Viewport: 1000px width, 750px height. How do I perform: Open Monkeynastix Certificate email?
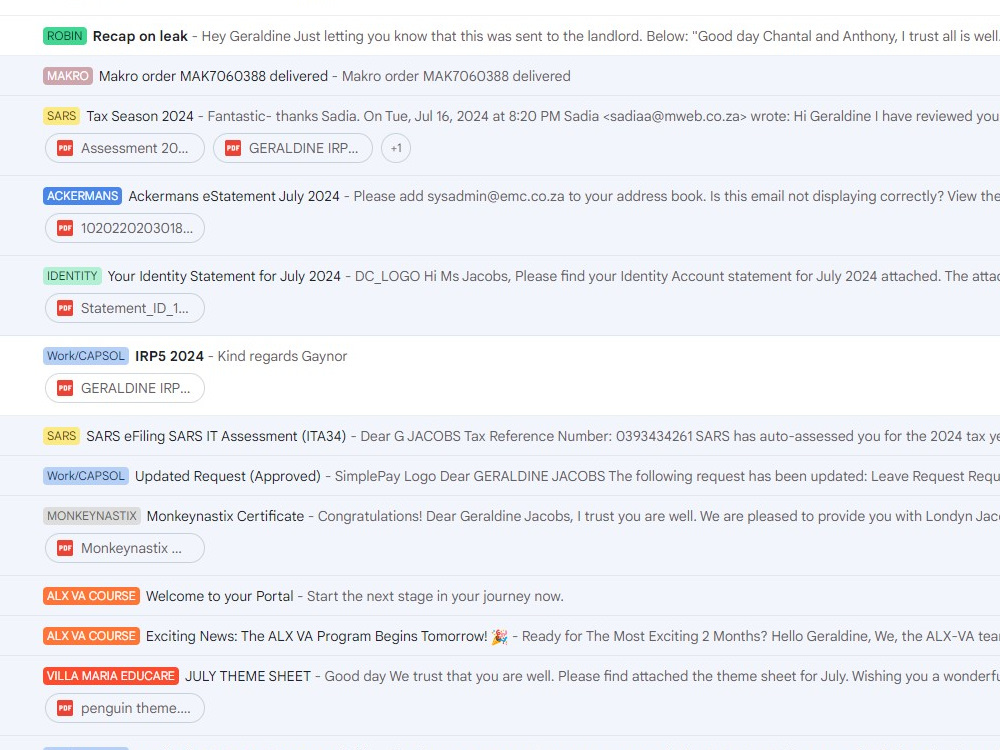click(x=225, y=516)
